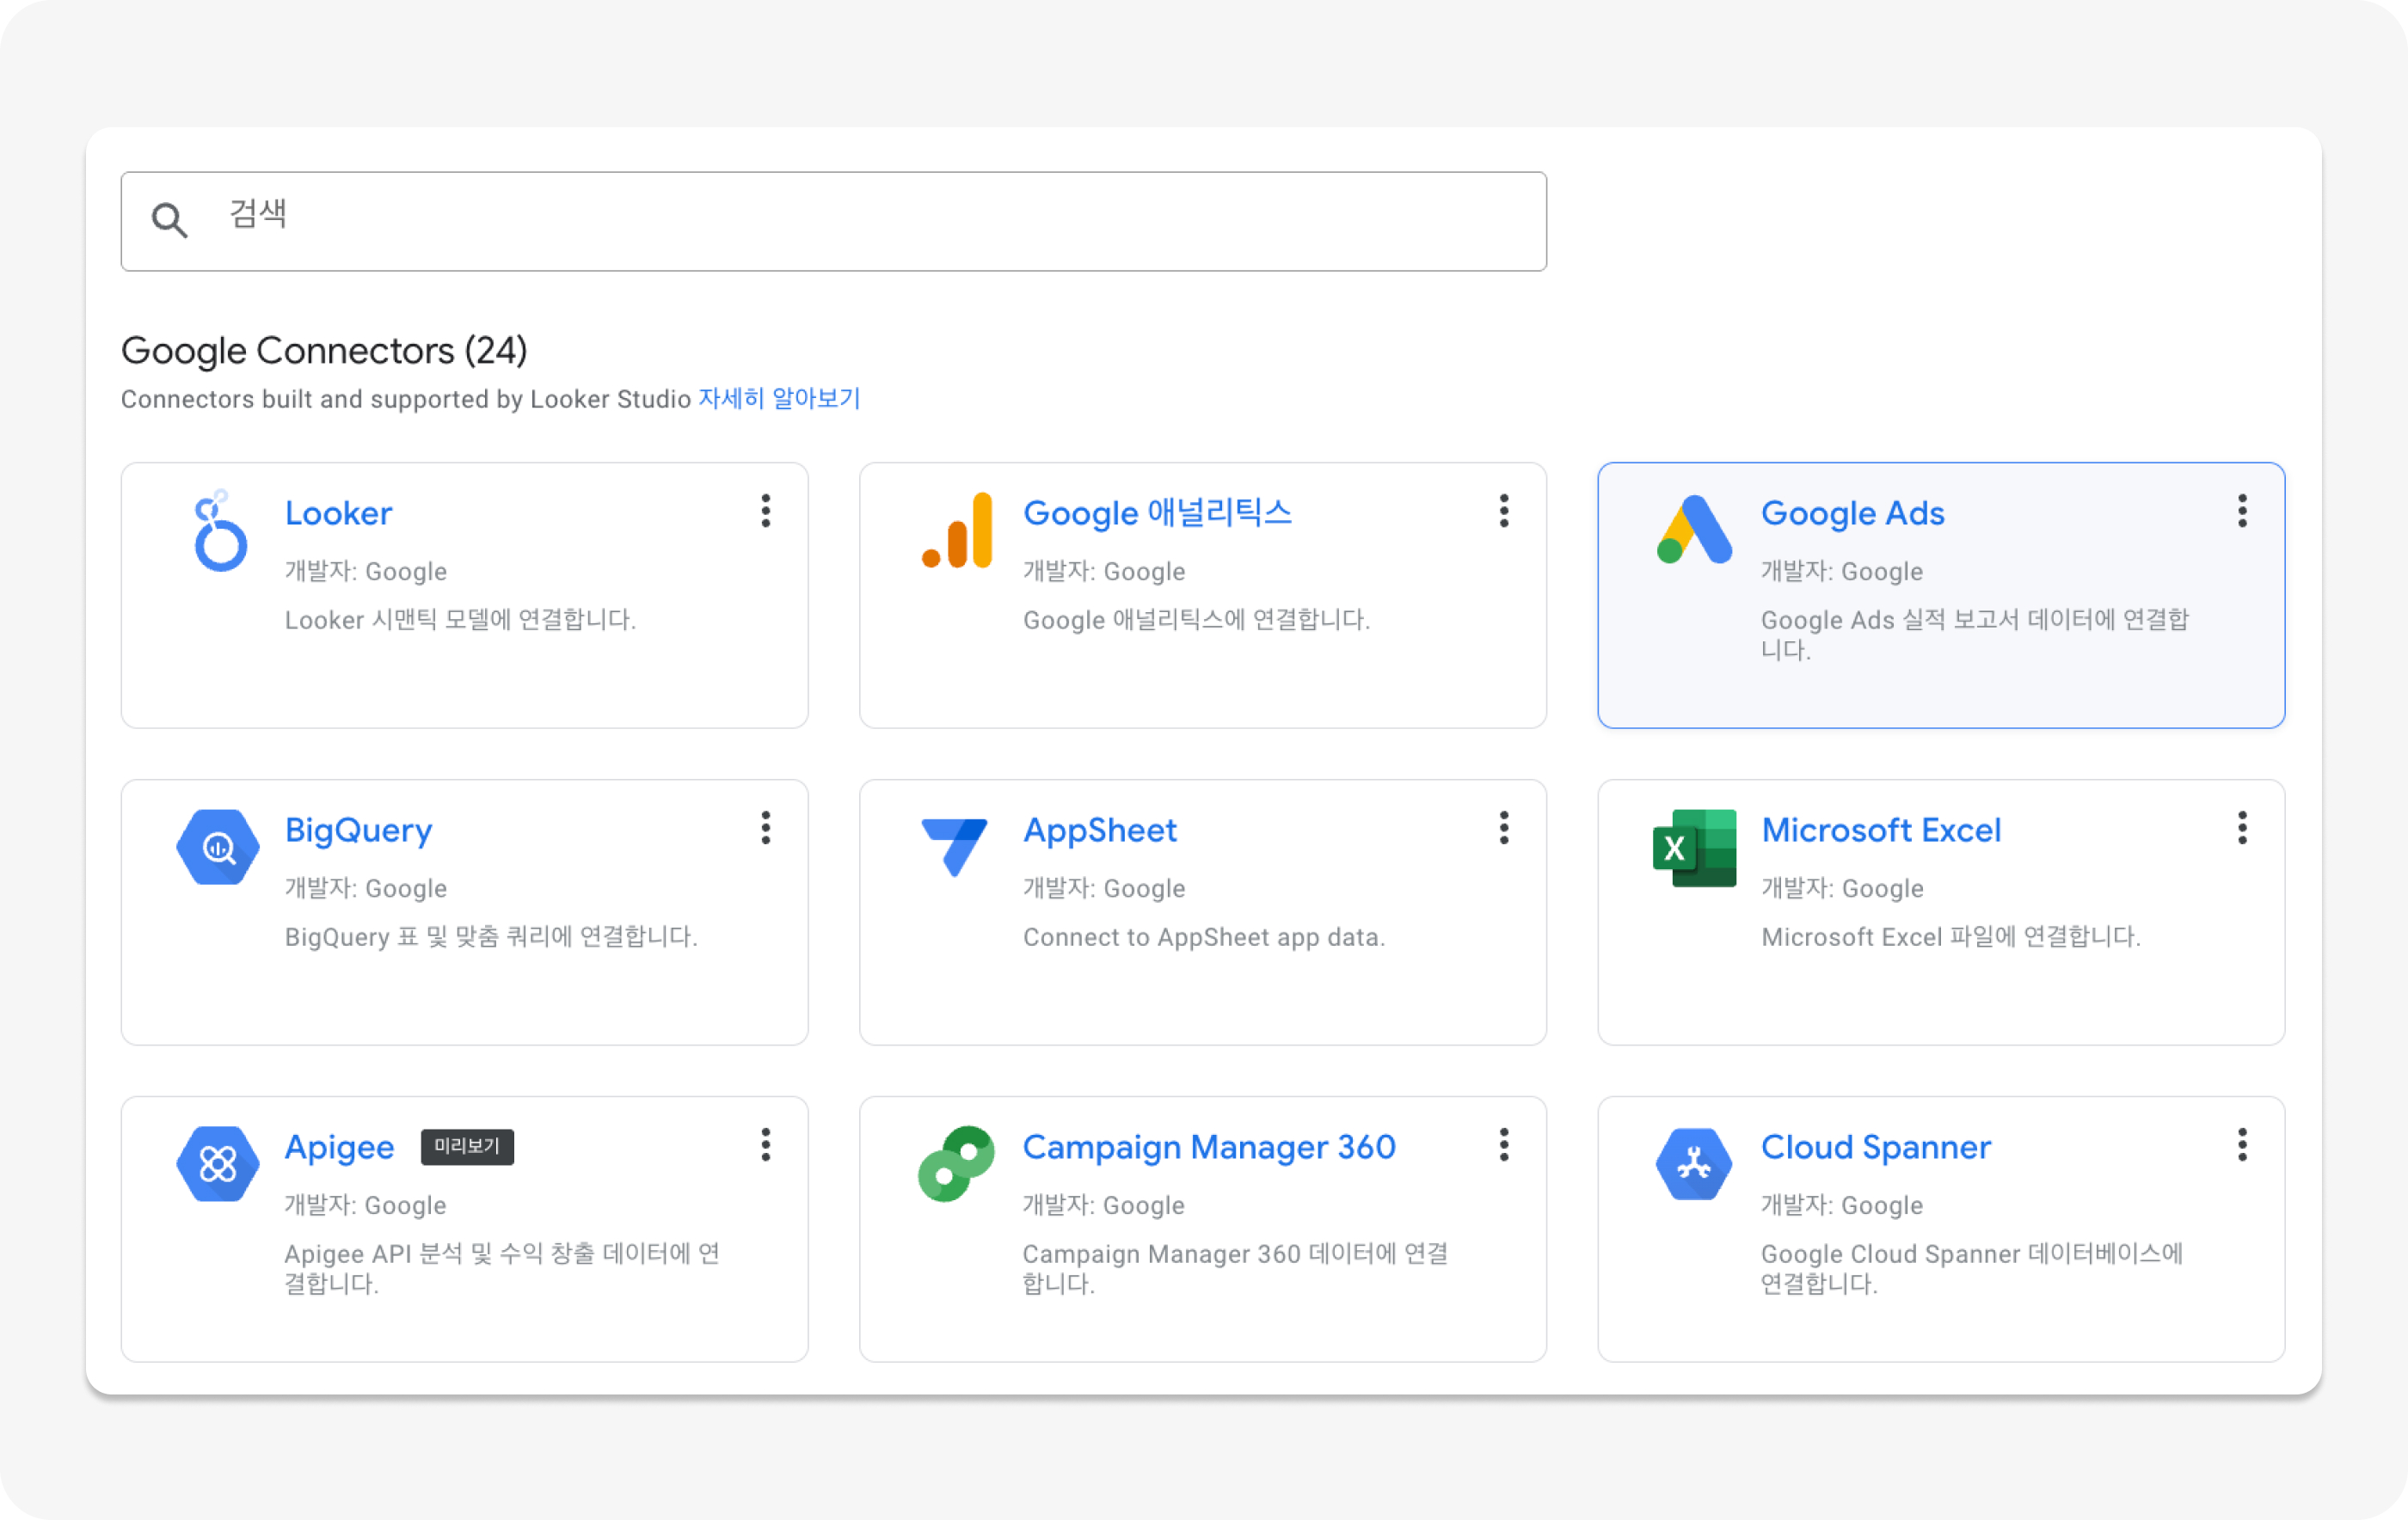The height and width of the screenshot is (1520, 2408).
Task: Choose the Cloud Spanner connector title
Action: pos(1875,1148)
